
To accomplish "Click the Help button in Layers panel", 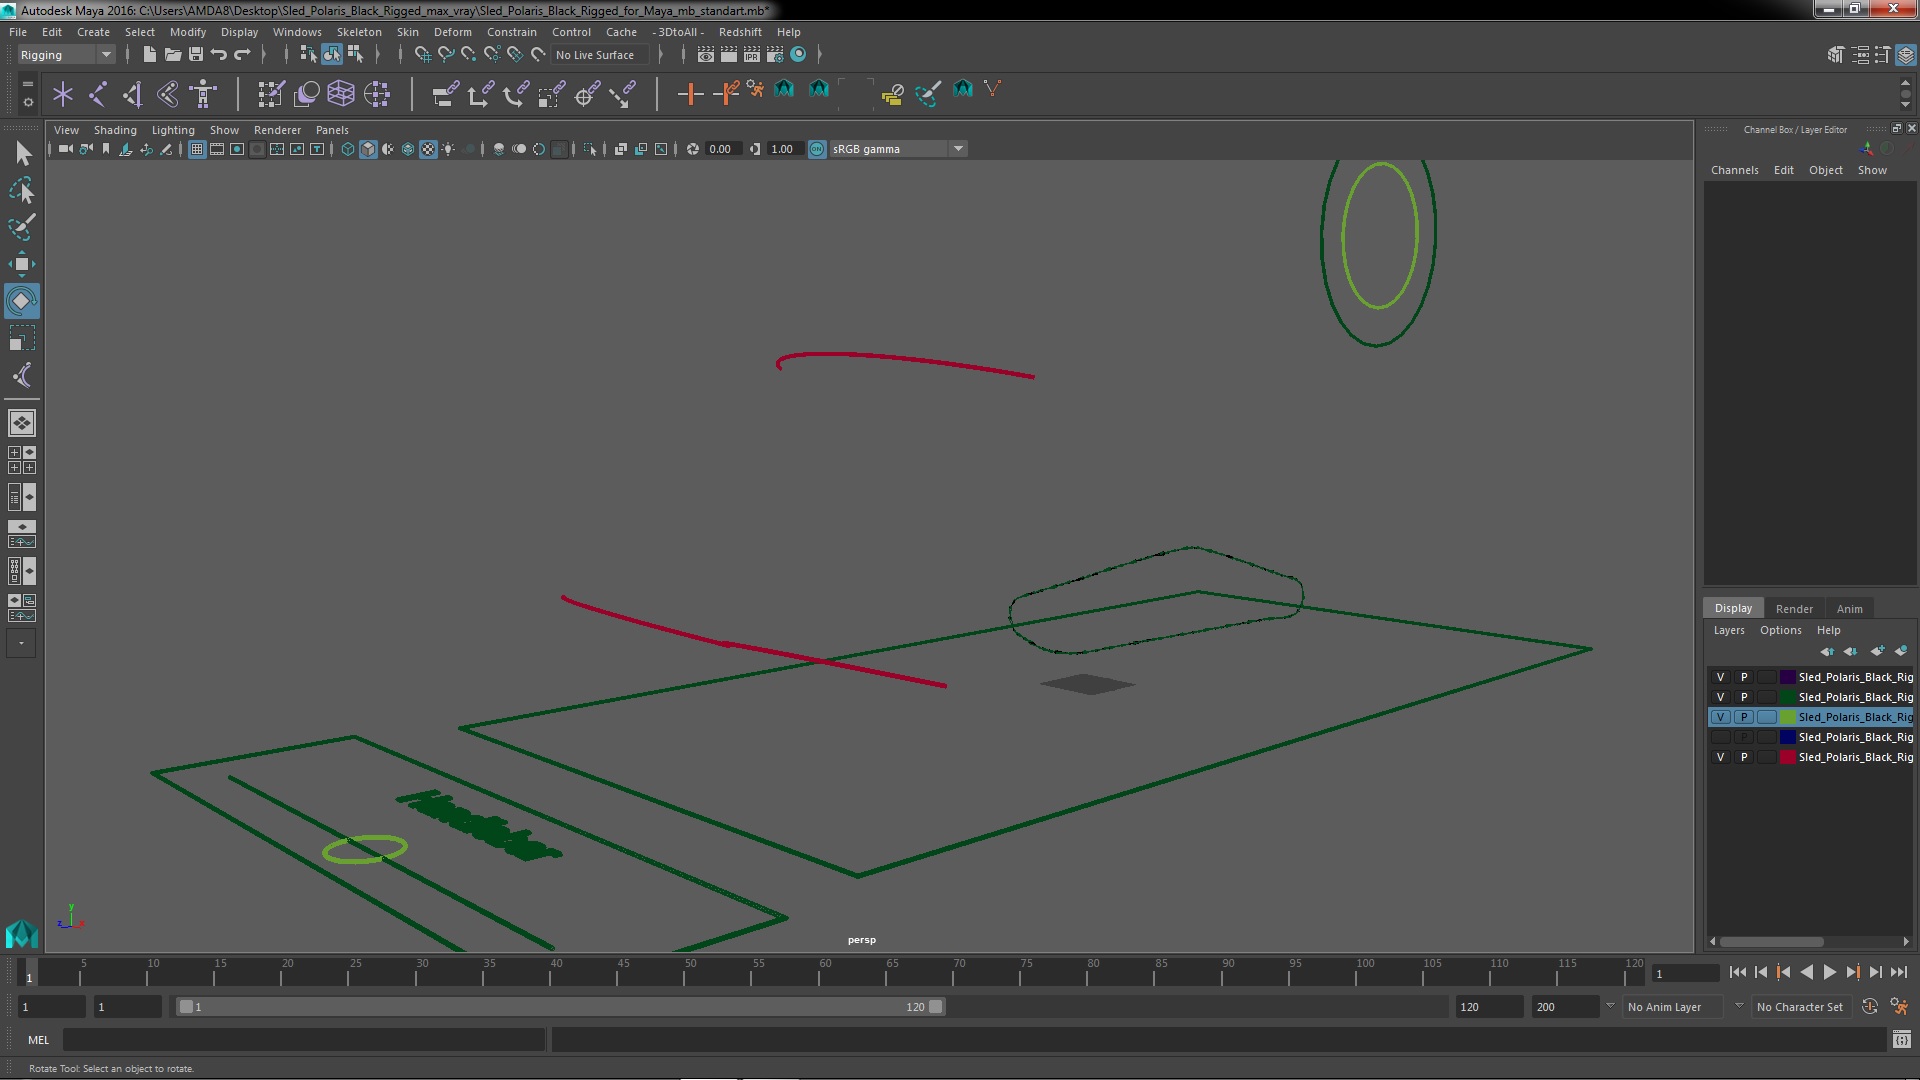I will 1828,629.
